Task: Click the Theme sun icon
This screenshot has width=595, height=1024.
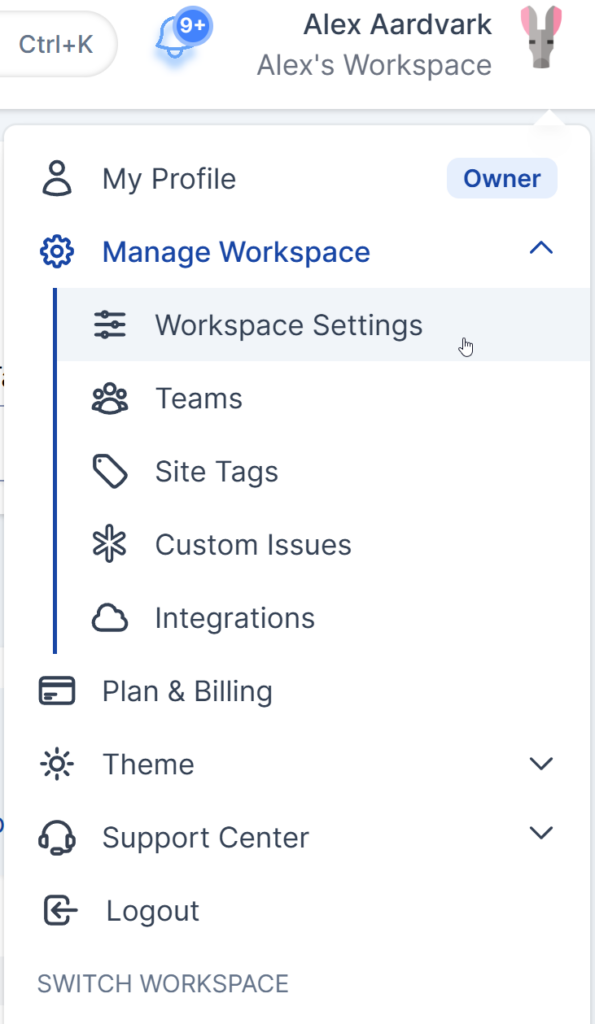Action: point(57,763)
